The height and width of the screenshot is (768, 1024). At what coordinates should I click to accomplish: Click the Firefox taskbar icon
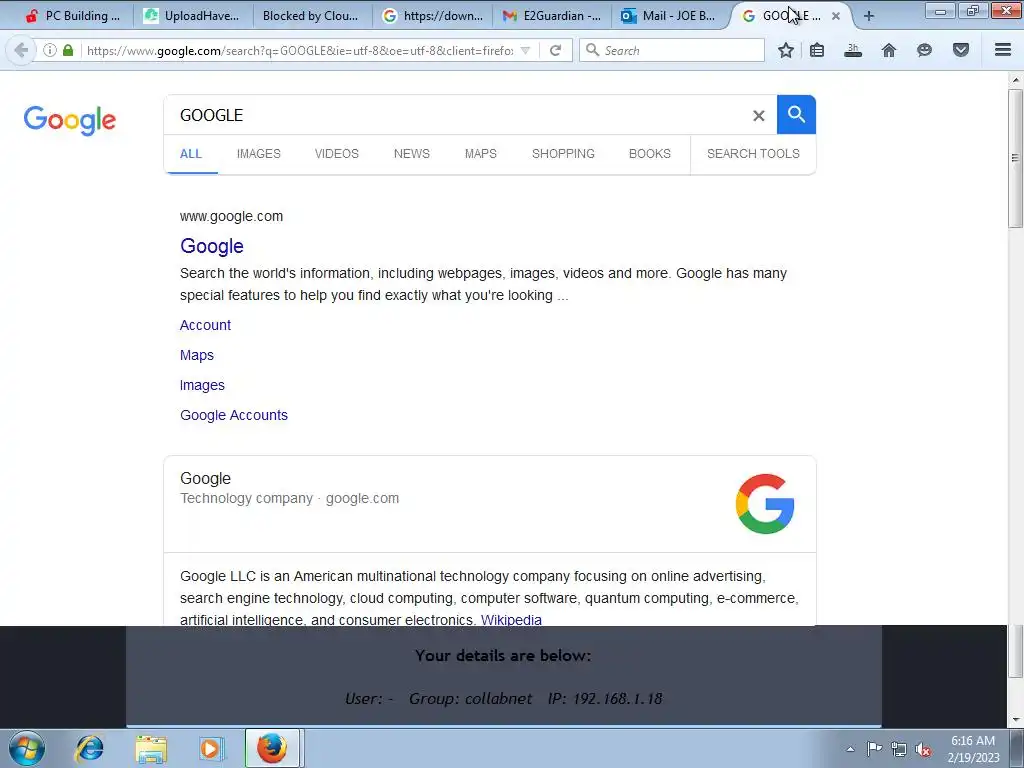pos(272,748)
